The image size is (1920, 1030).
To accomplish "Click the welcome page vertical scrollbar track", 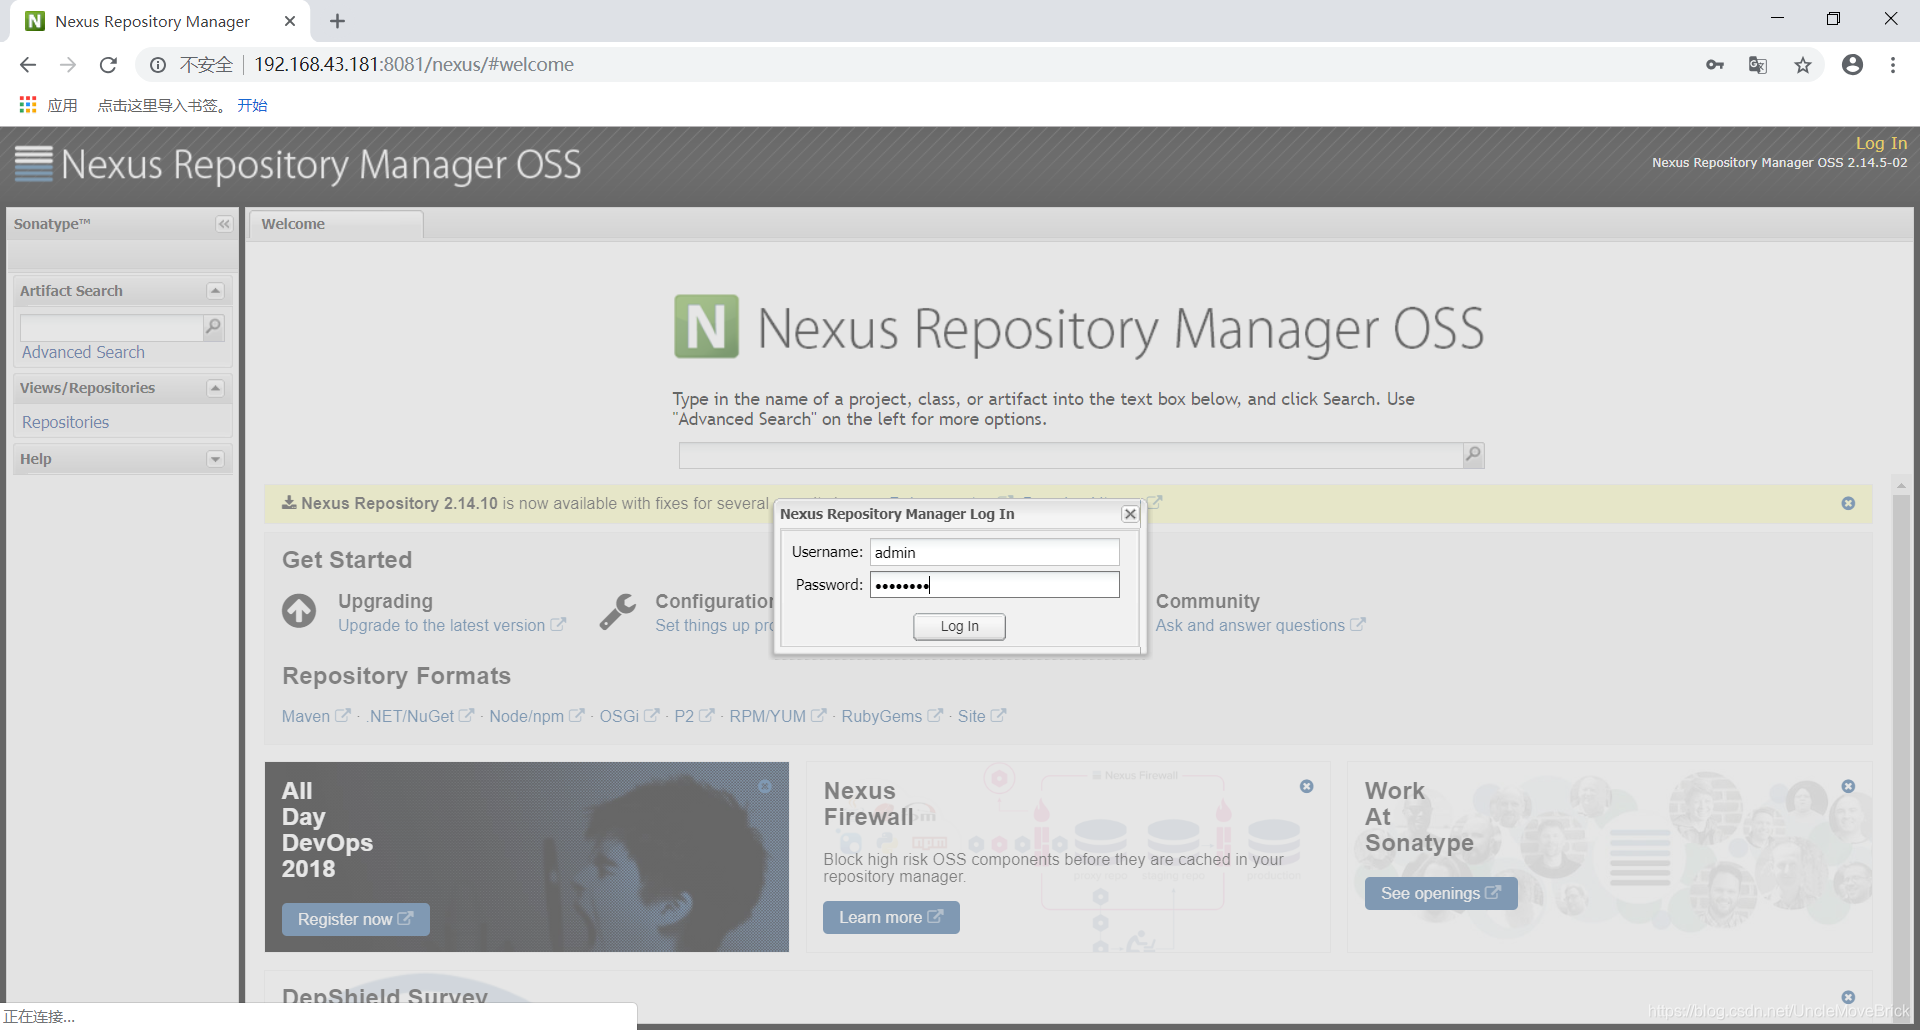I will point(1901,750).
